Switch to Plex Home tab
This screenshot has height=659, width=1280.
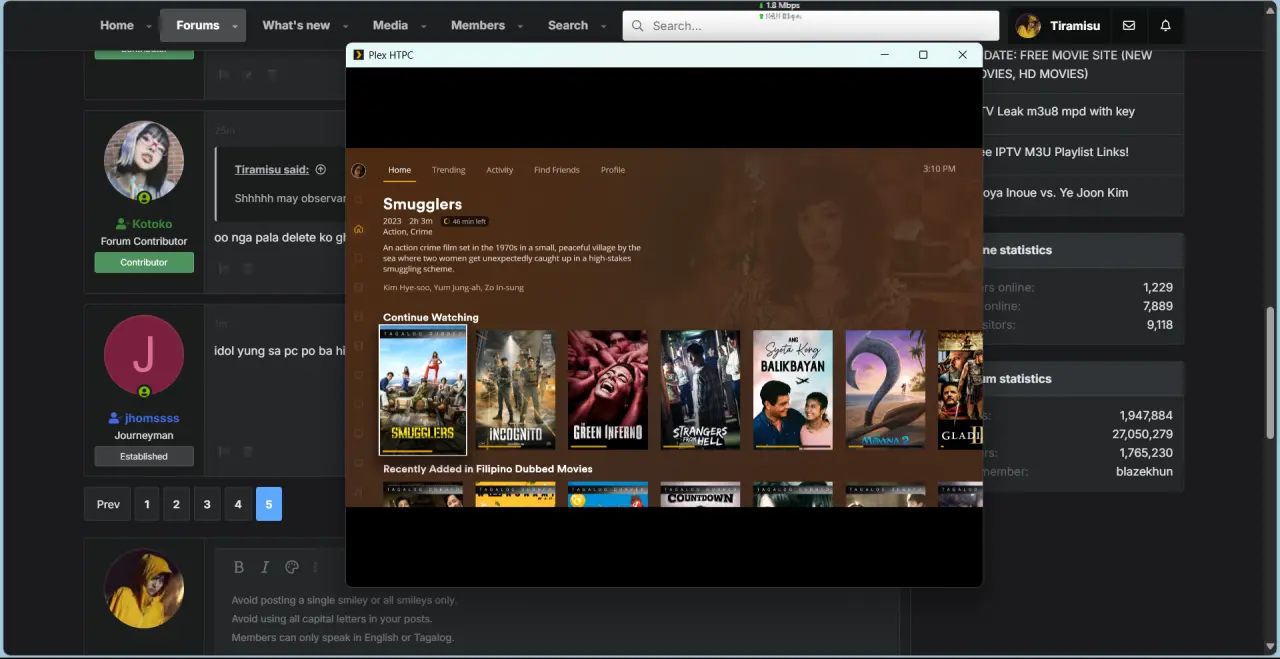(399, 170)
